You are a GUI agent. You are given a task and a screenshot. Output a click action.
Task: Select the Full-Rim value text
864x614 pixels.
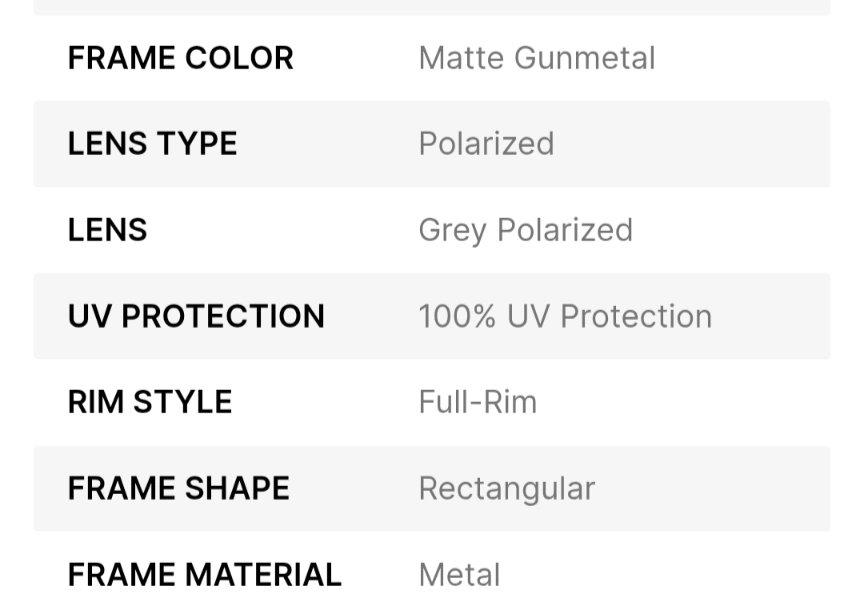pyautogui.click(x=477, y=402)
